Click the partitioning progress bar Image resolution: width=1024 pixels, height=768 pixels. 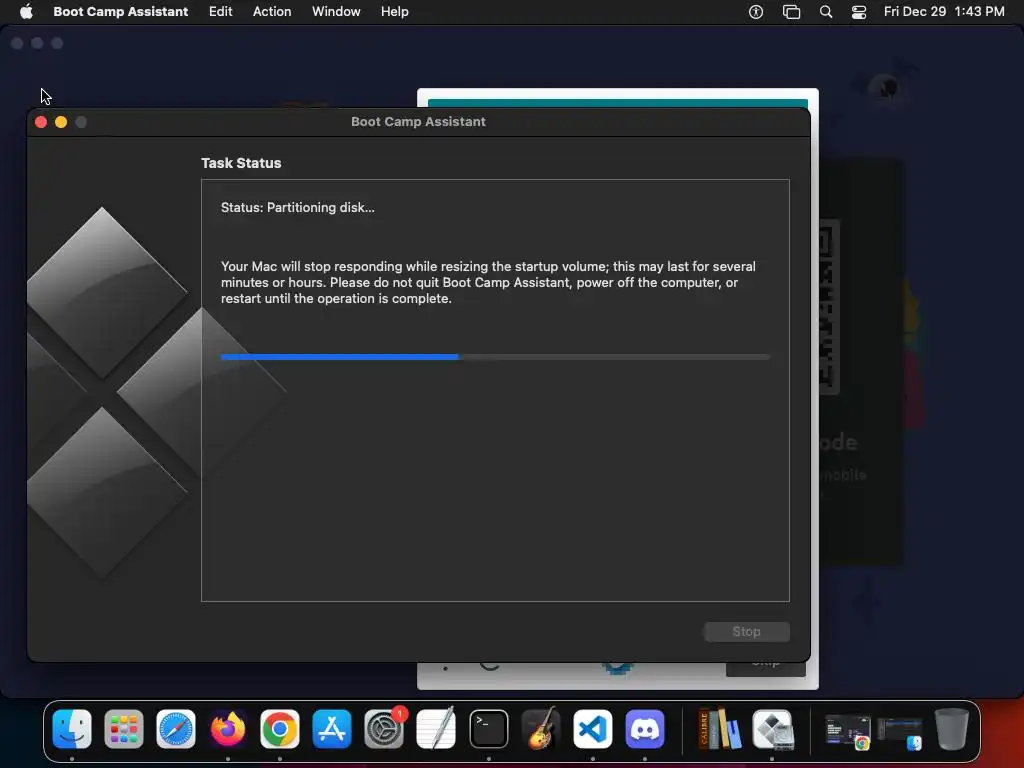496,357
